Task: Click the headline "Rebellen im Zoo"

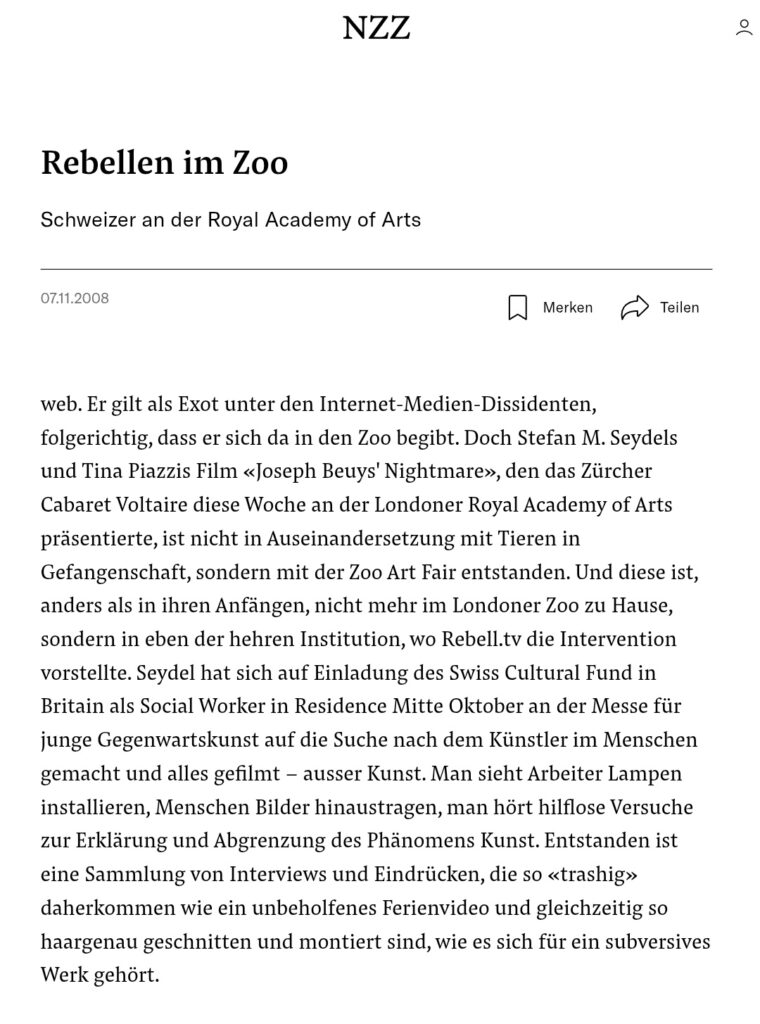Action: (164, 162)
